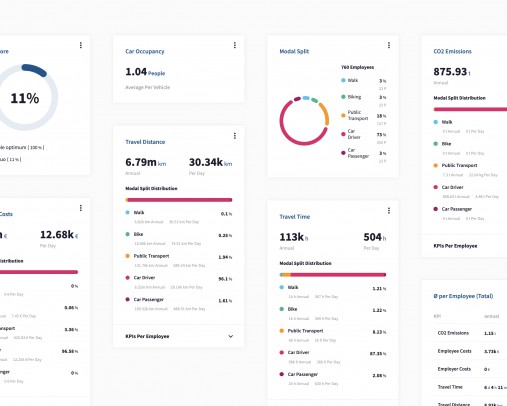The width and height of the screenshot is (507, 406).
Task: Click 8.13 % Public Transport time share
Action: [379, 332]
